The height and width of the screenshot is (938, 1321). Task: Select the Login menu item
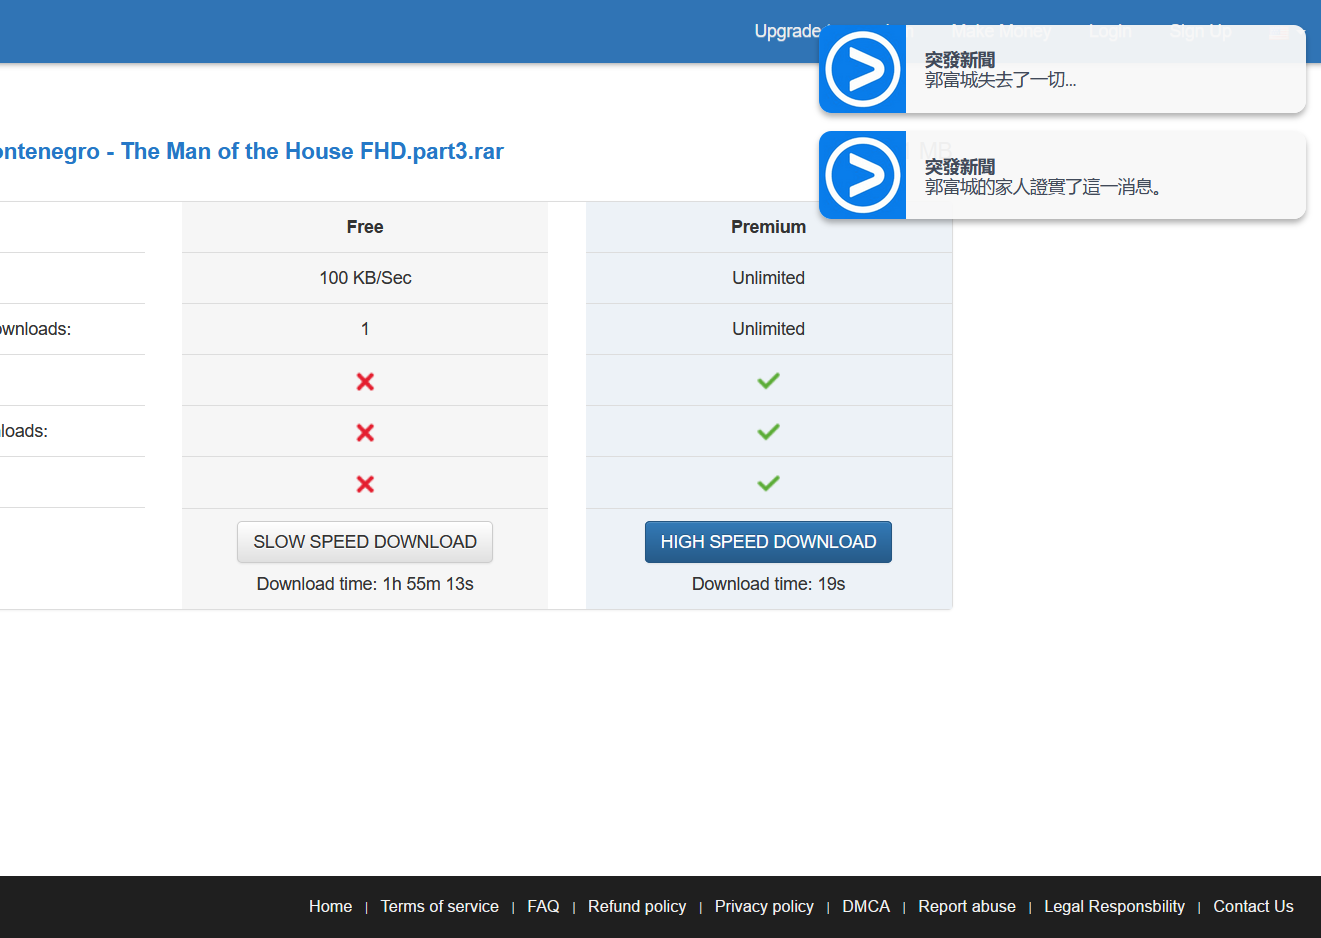click(1110, 31)
